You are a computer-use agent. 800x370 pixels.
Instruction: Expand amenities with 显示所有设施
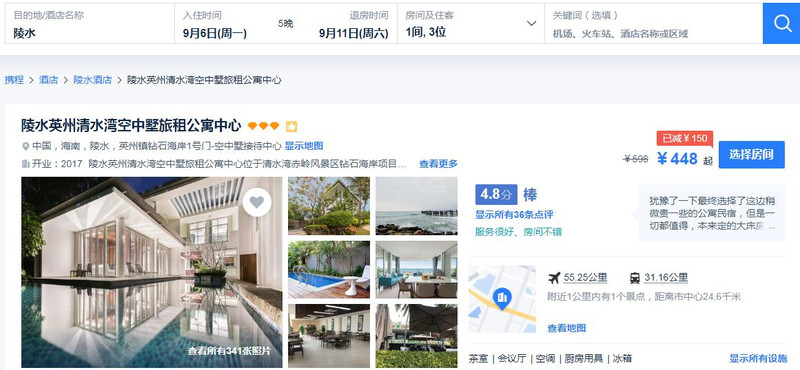click(758, 358)
